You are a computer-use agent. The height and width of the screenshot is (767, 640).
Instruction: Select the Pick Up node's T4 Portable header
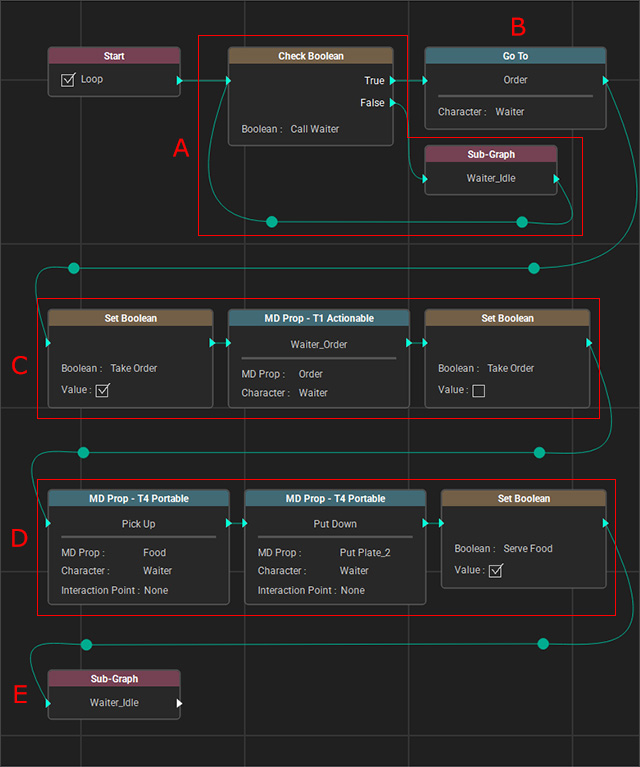[x=138, y=498]
